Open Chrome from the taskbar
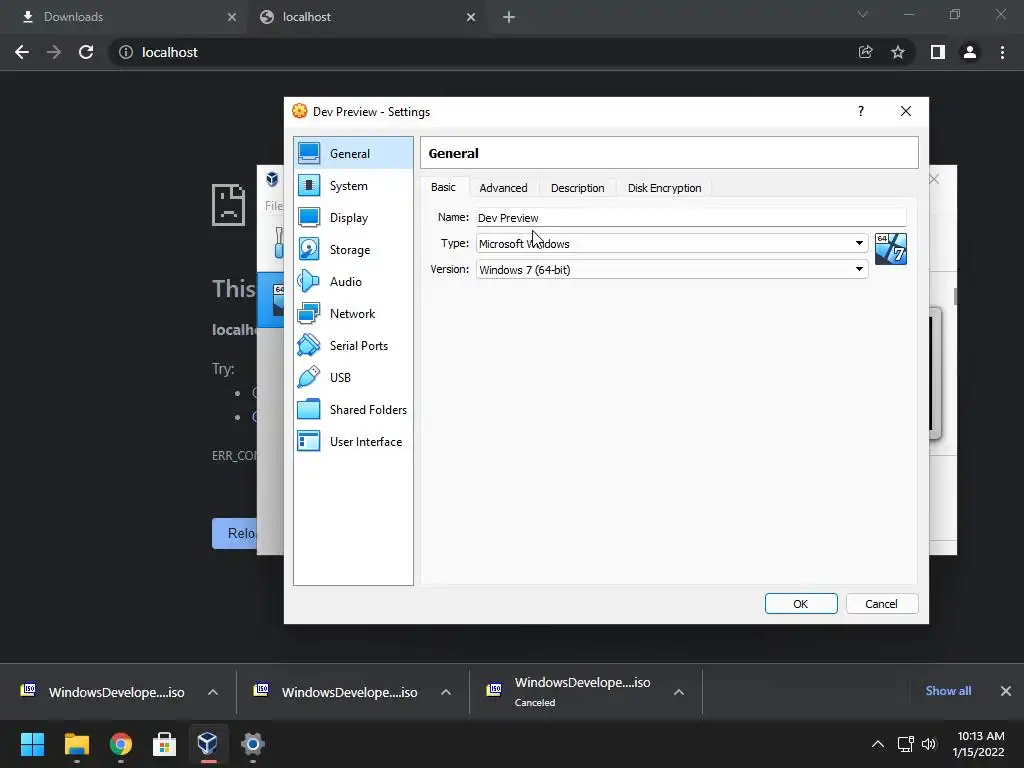The width and height of the screenshot is (1024, 768). (x=120, y=744)
